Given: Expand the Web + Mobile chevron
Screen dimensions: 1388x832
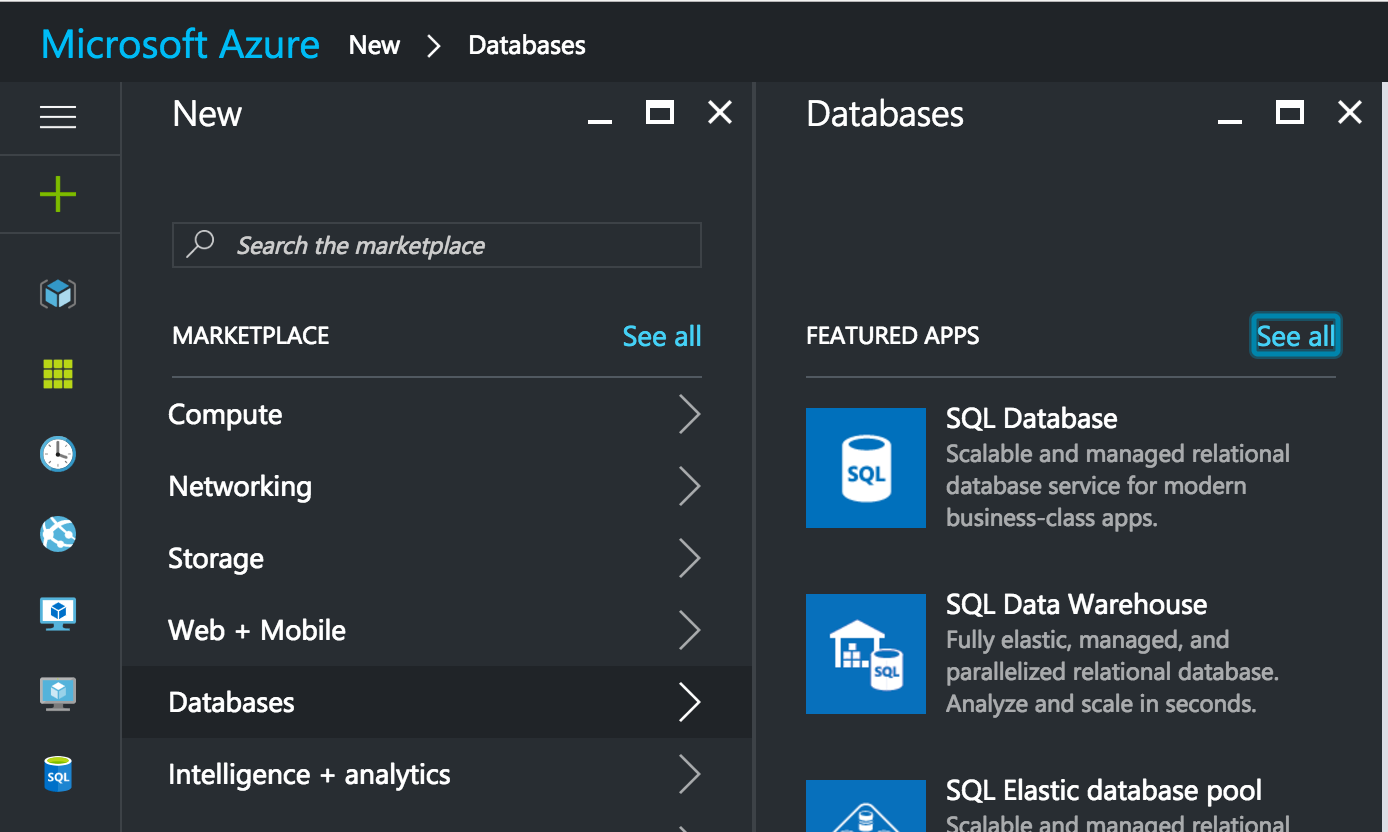Looking at the screenshot, I should [x=689, y=630].
